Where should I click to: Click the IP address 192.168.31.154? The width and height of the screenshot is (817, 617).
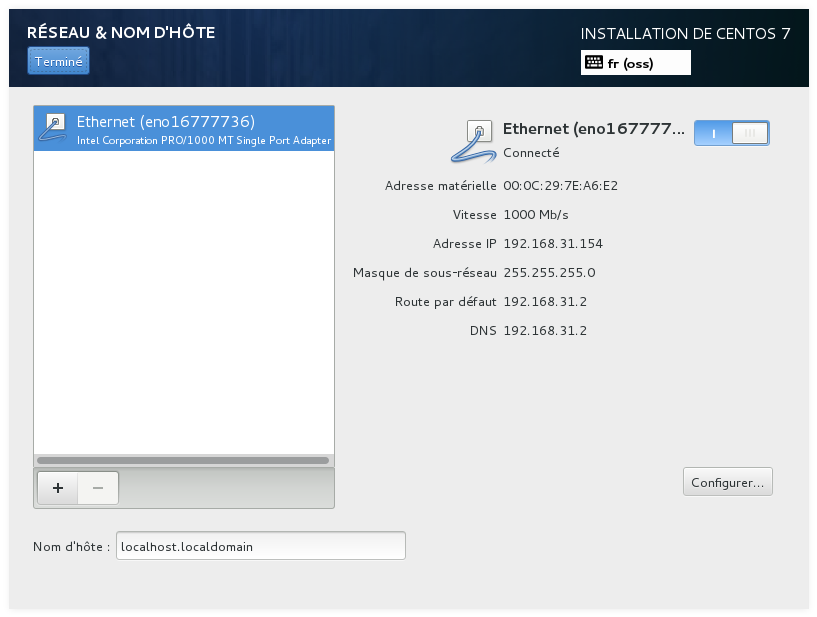tap(553, 244)
